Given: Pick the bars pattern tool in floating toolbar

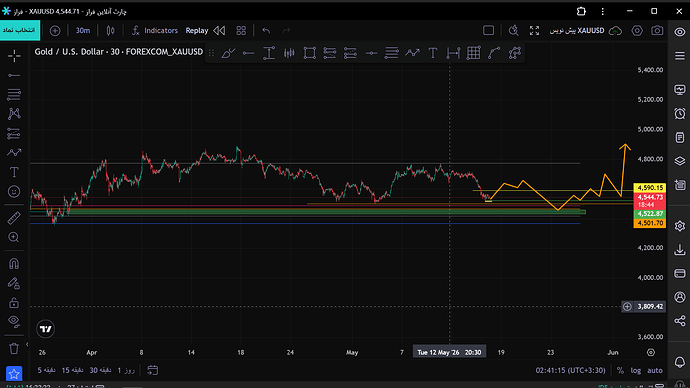Looking at the screenshot, I should click(289, 53).
